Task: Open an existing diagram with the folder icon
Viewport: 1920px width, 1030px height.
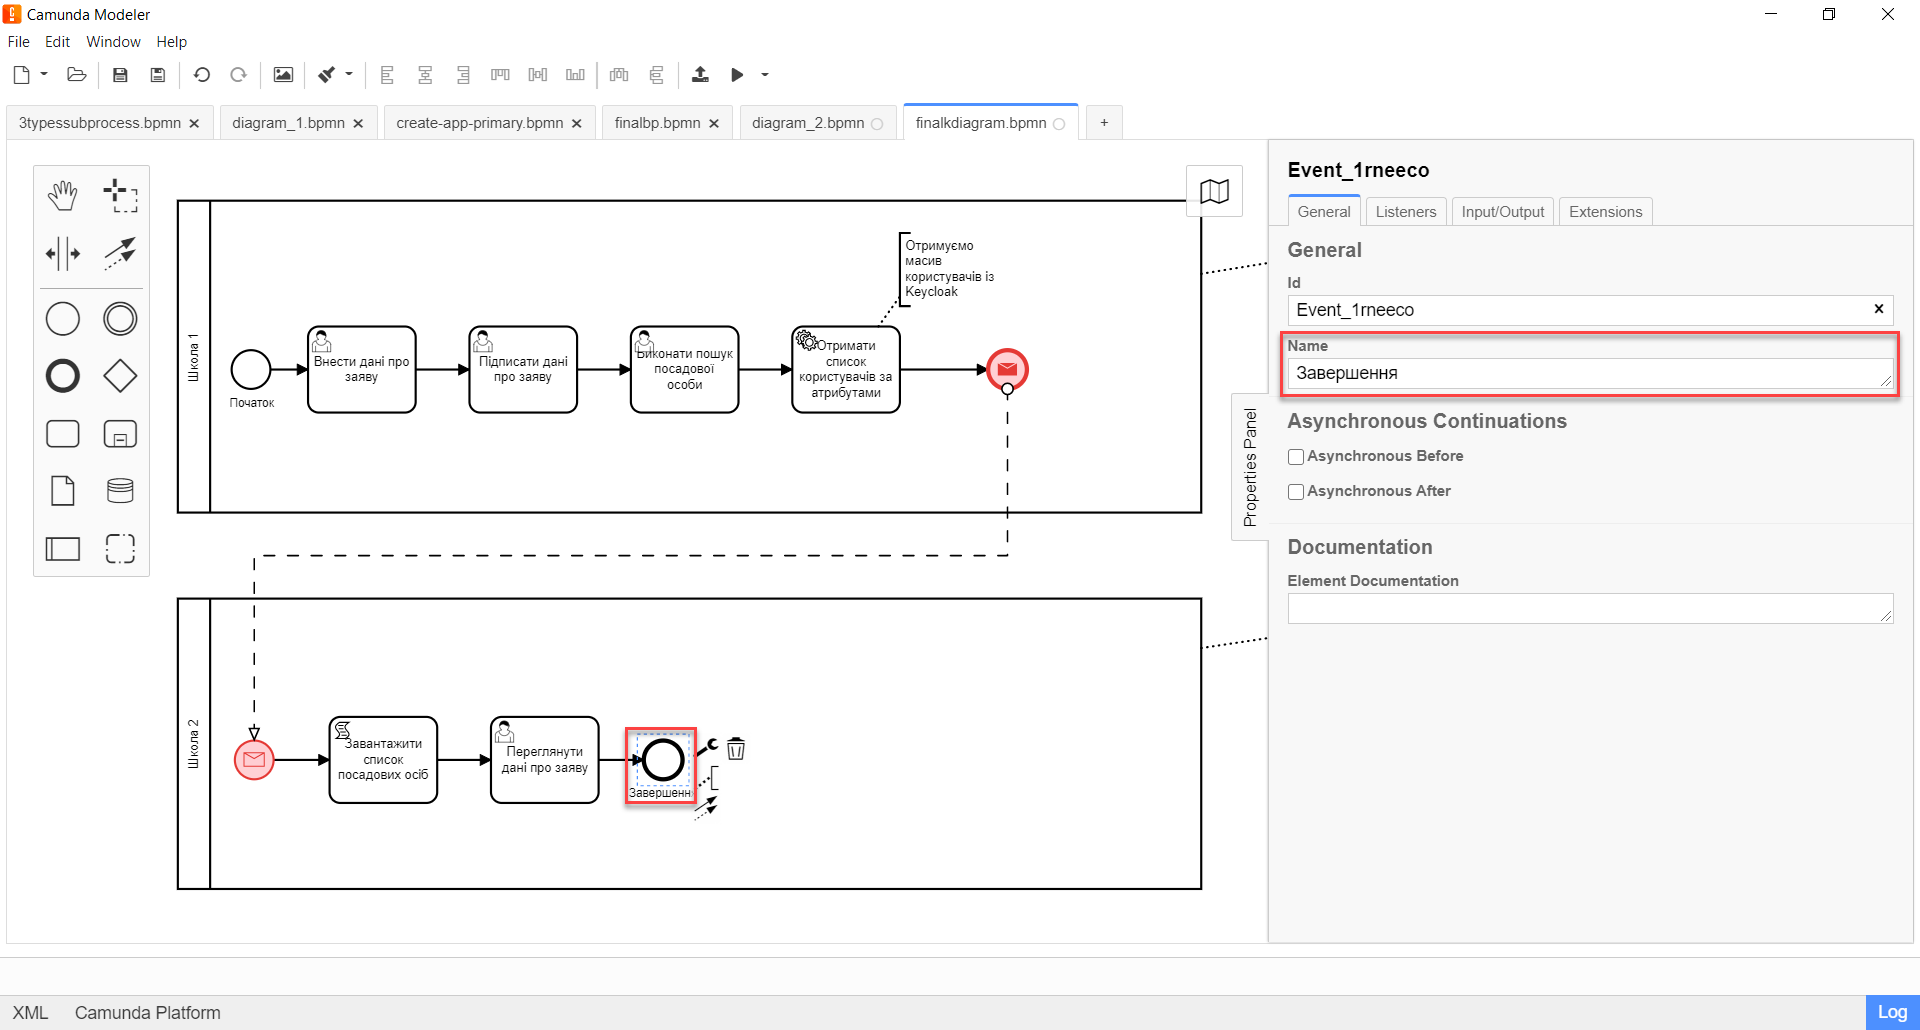Action: pyautogui.click(x=77, y=75)
